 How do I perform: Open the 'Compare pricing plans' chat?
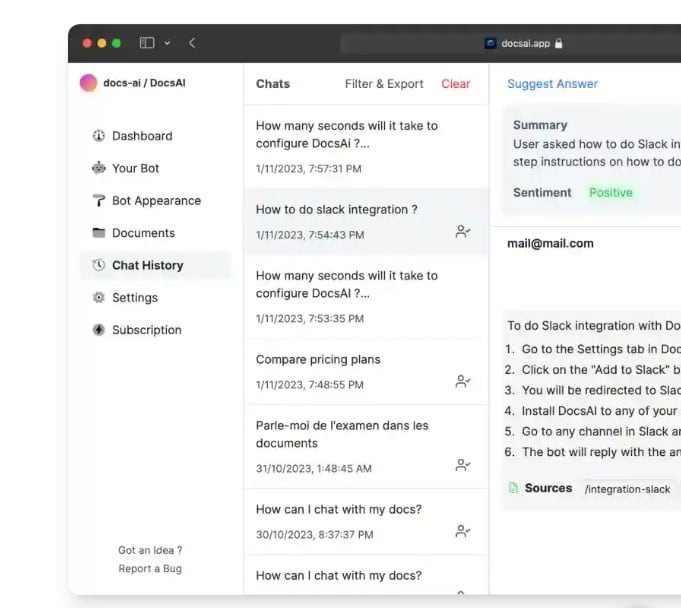tap(366, 371)
